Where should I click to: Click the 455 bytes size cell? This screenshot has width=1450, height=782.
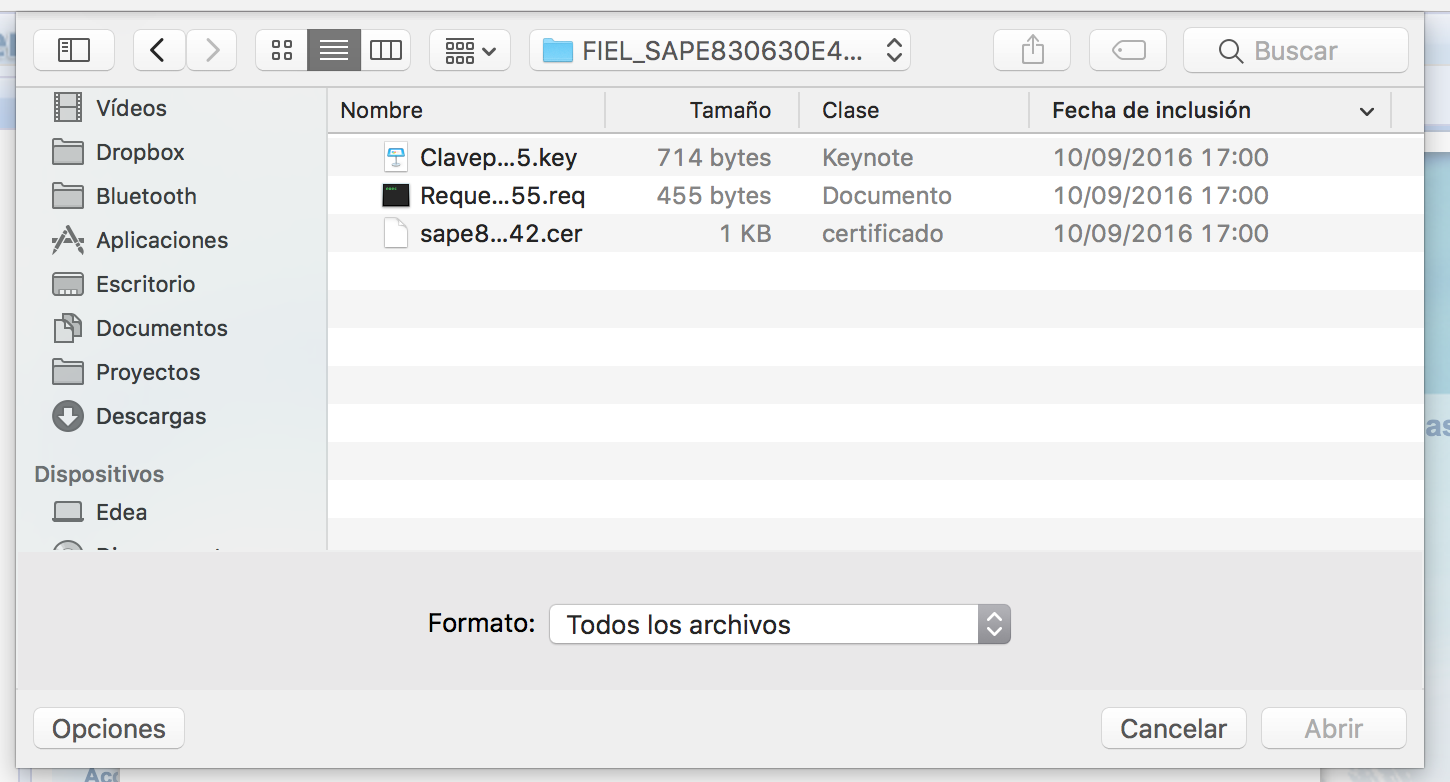coord(713,195)
